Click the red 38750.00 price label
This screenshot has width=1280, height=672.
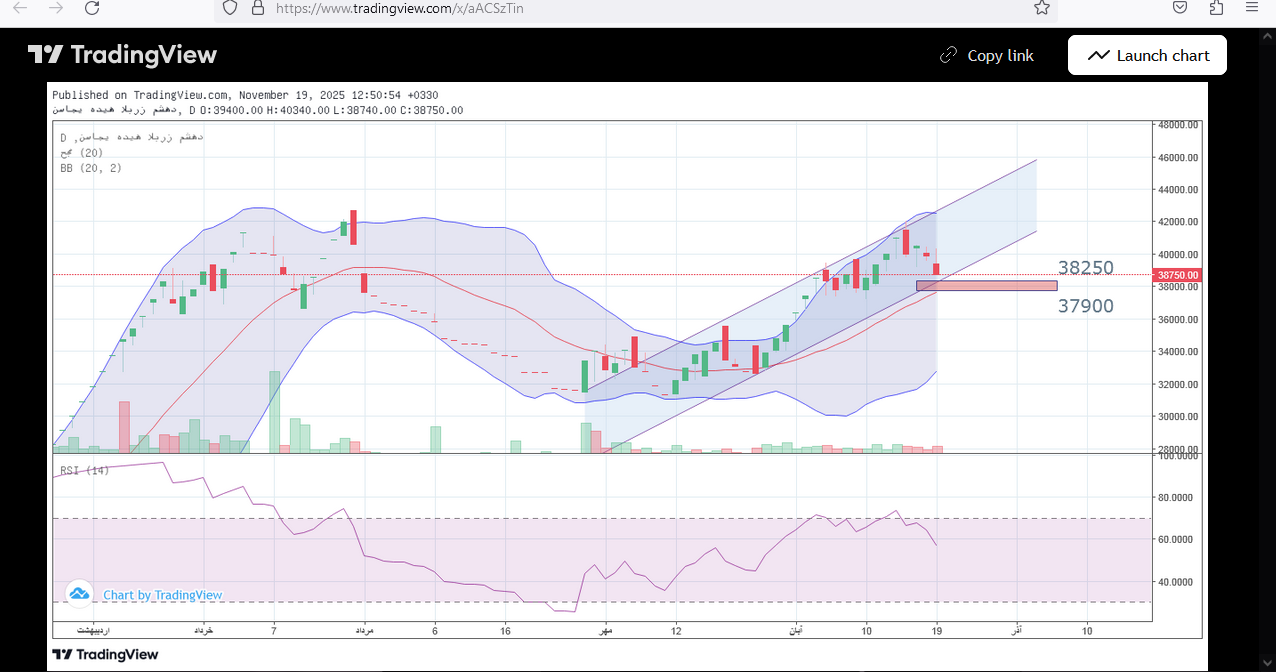pos(1176,275)
